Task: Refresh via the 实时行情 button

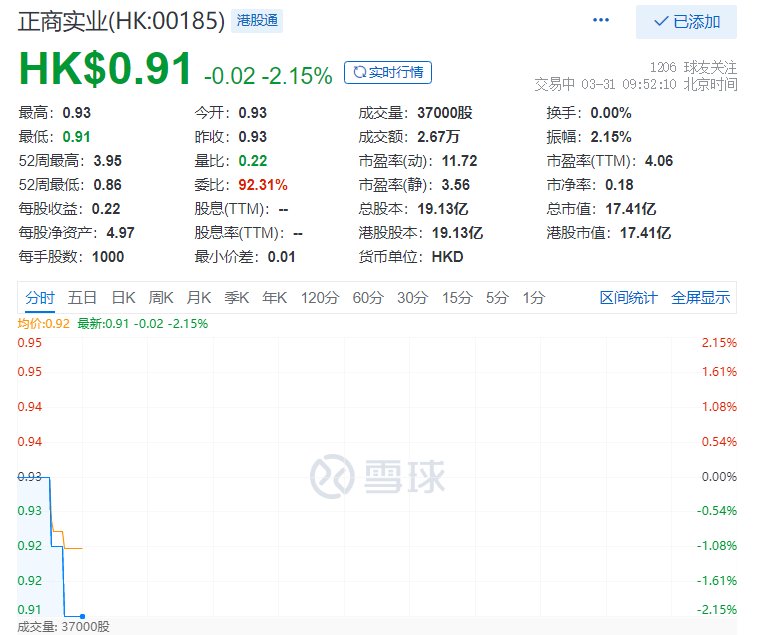Action: 388,72
